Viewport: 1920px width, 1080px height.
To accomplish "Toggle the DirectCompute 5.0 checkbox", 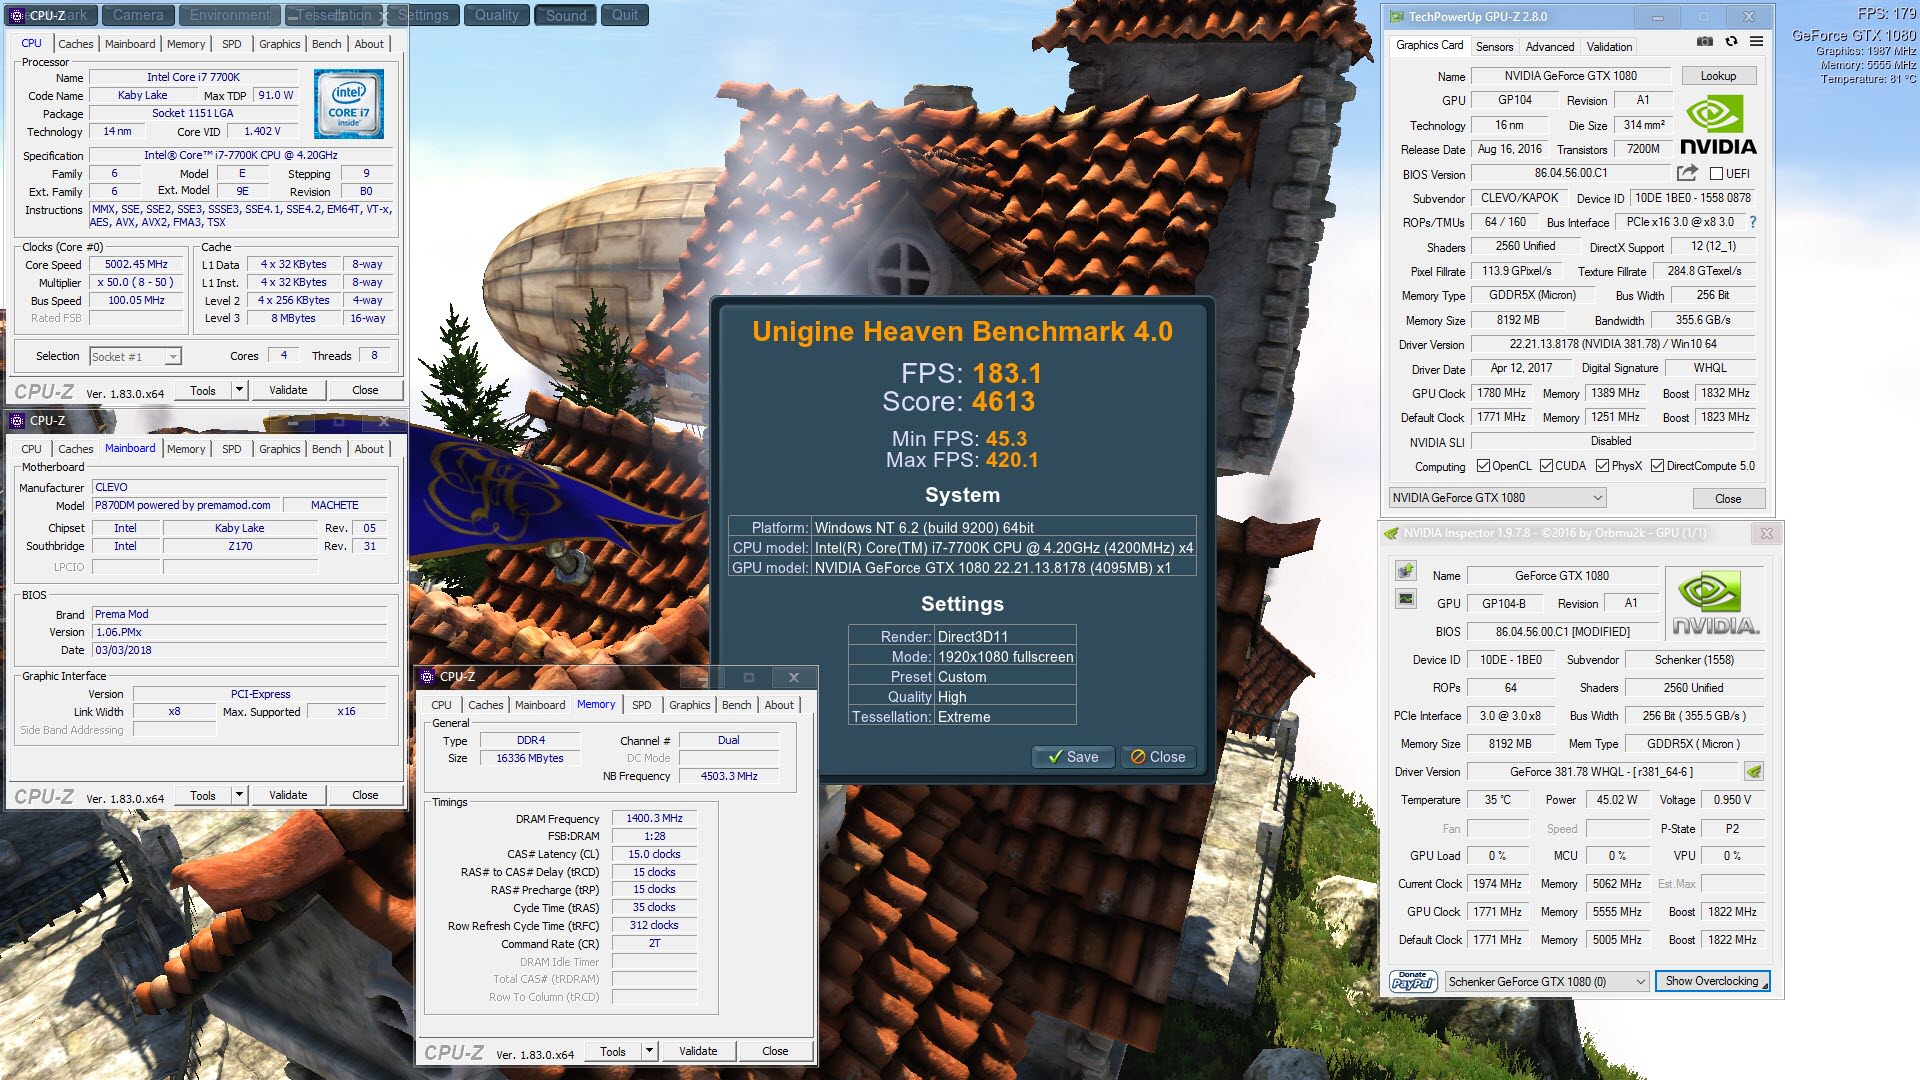I will [1658, 466].
